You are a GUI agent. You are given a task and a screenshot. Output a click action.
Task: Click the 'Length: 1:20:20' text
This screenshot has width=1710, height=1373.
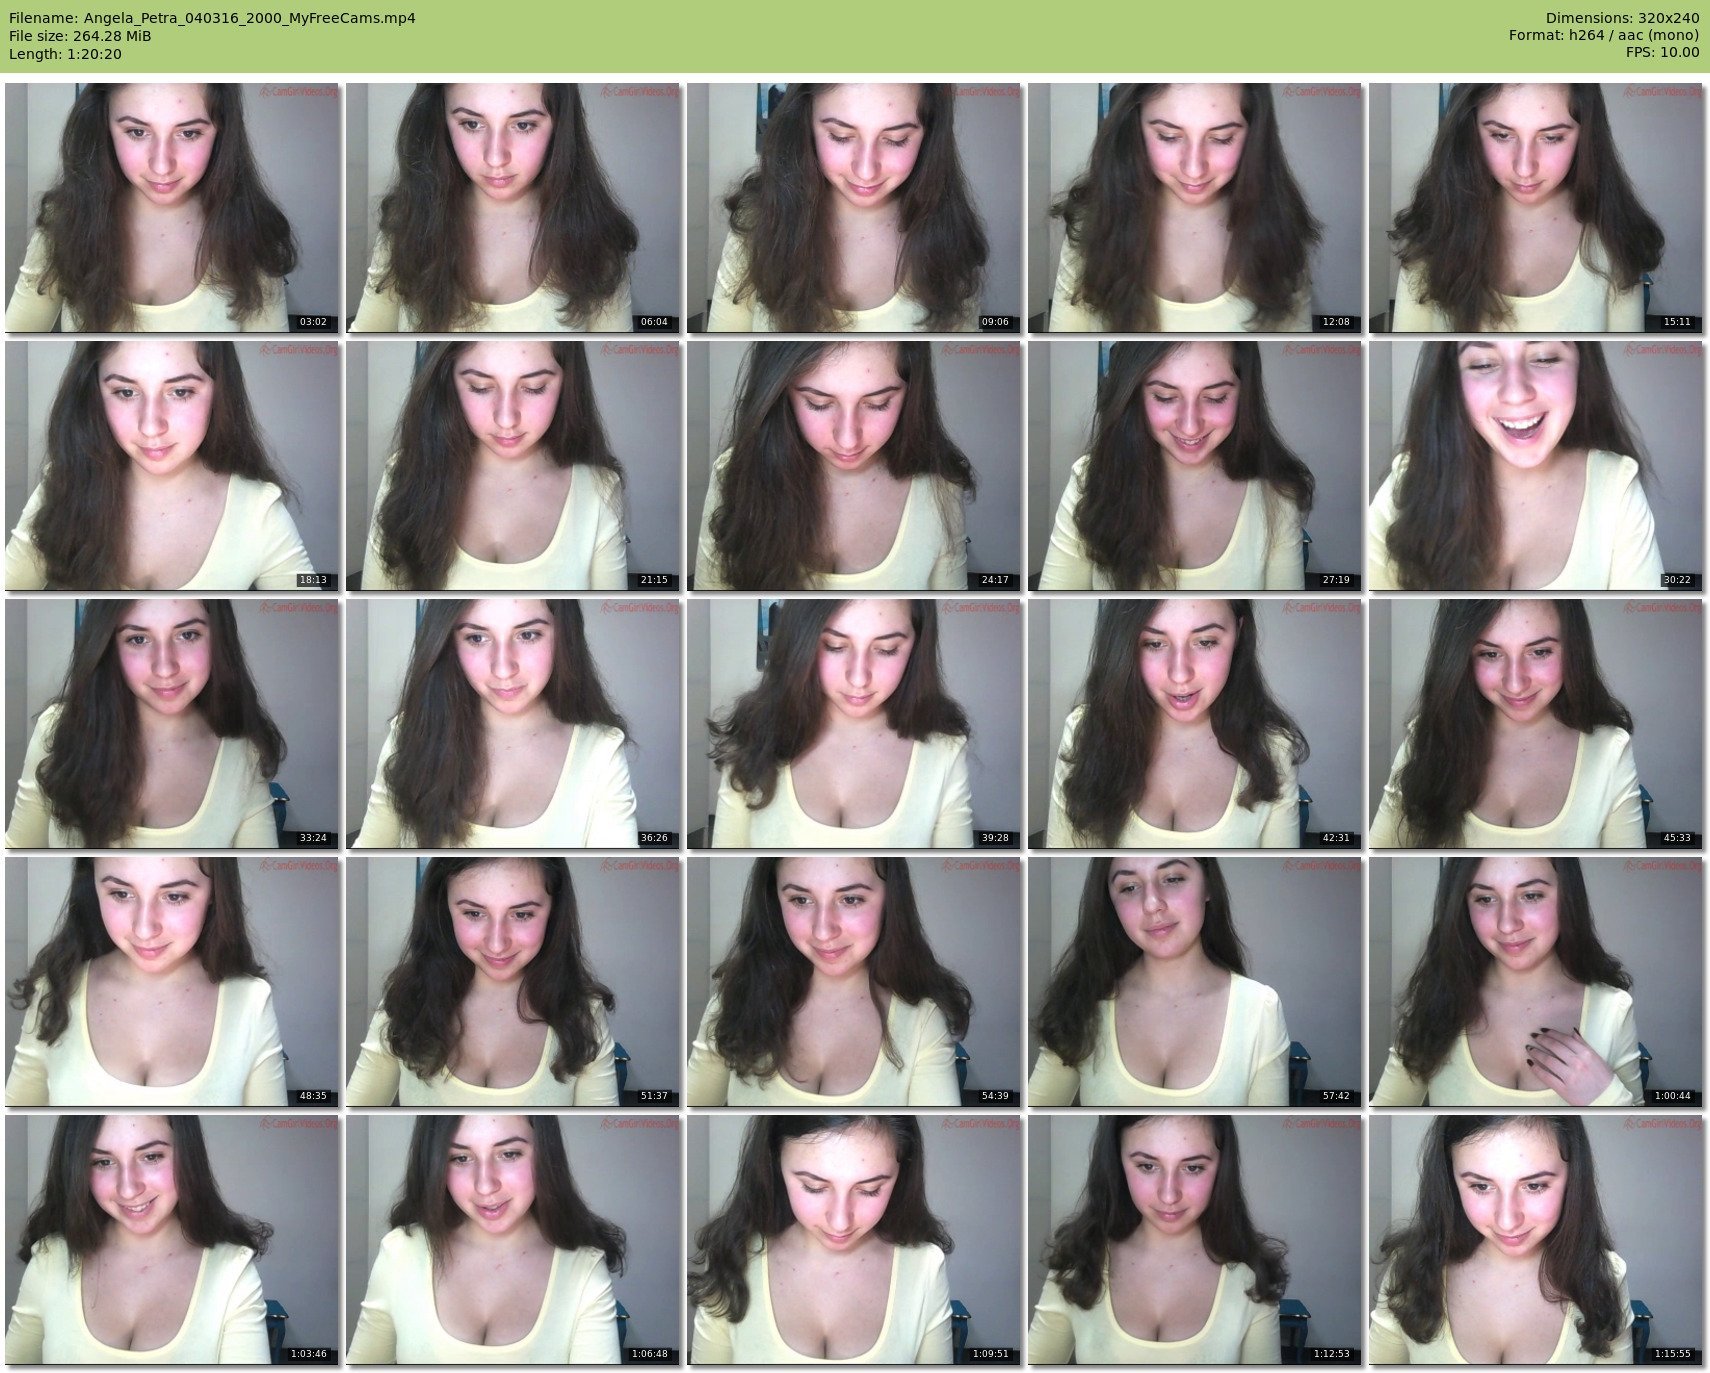(65, 54)
